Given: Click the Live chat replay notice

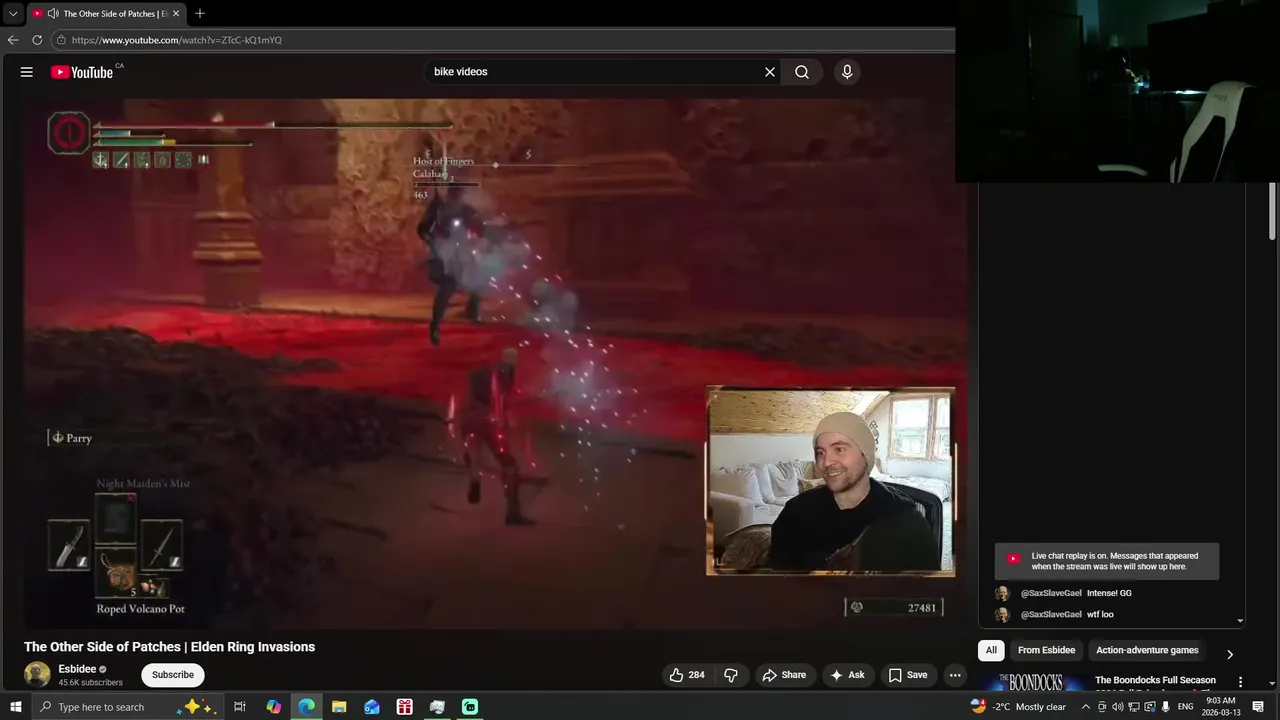Looking at the screenshot, I should coord(1107,561).
